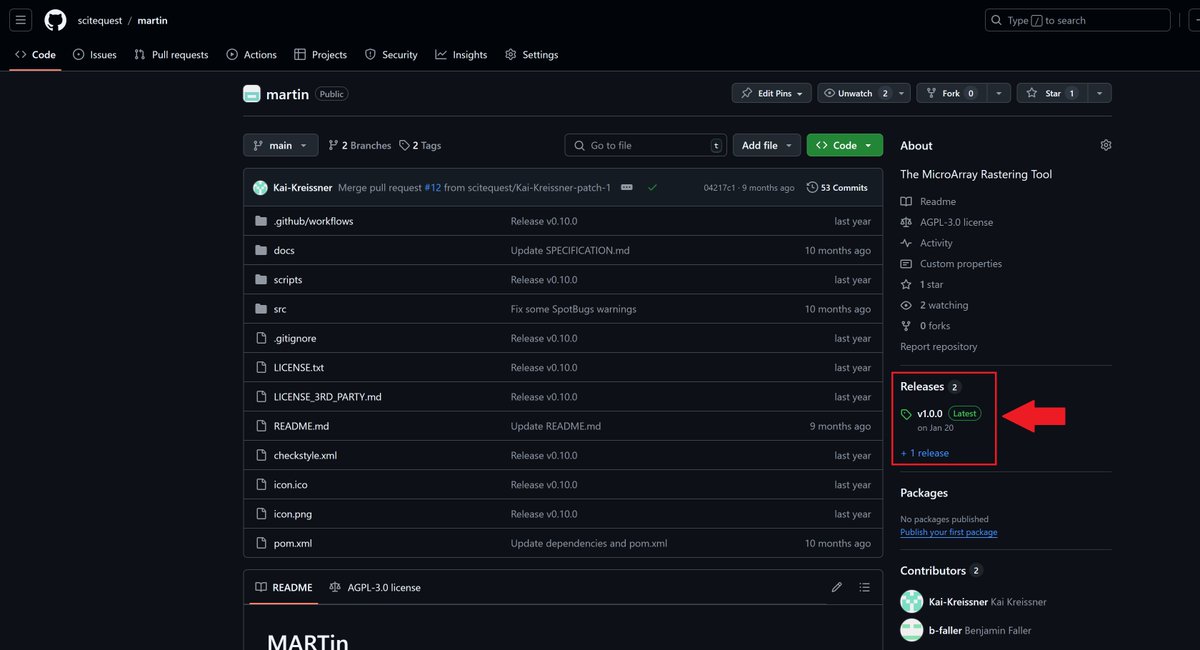Toggle Unwatch for this repository

pos(856,93)
